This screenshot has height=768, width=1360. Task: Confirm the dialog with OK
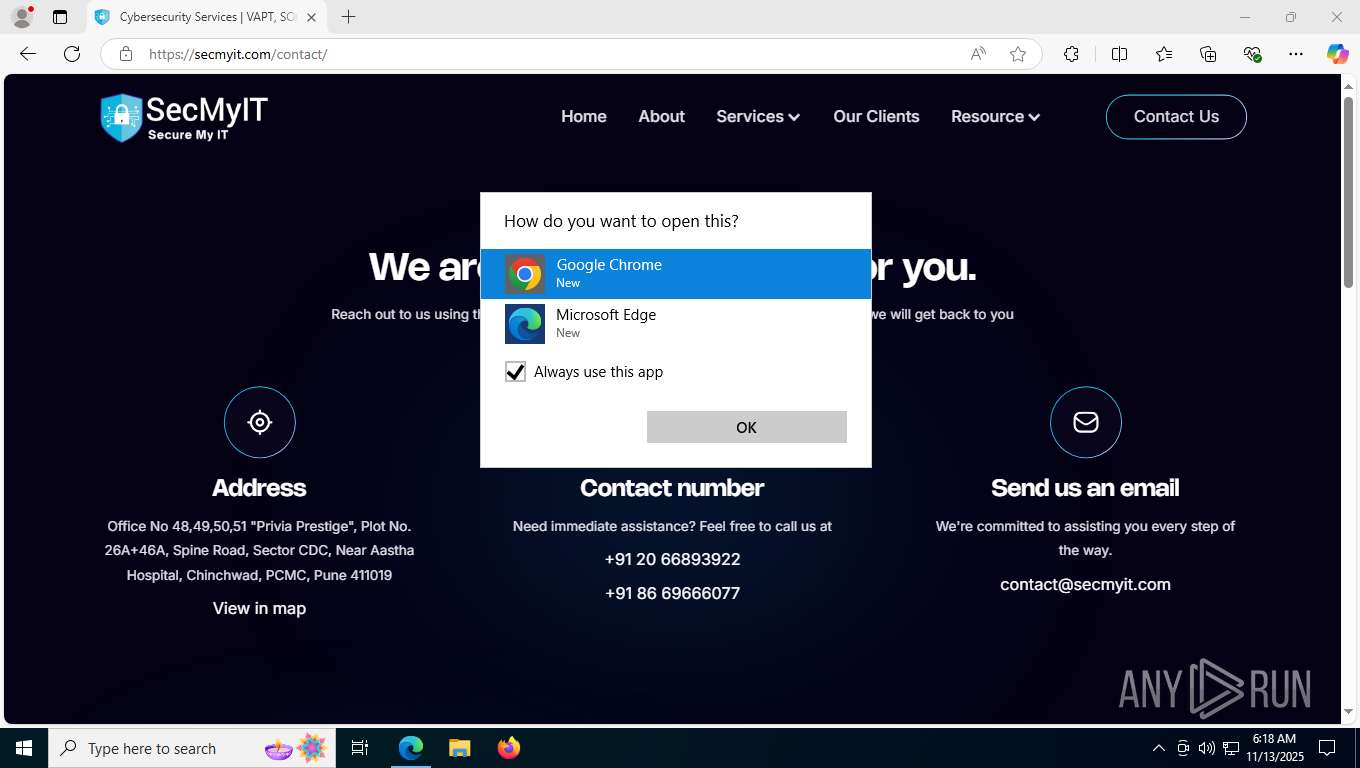click(x=747, y=427)
